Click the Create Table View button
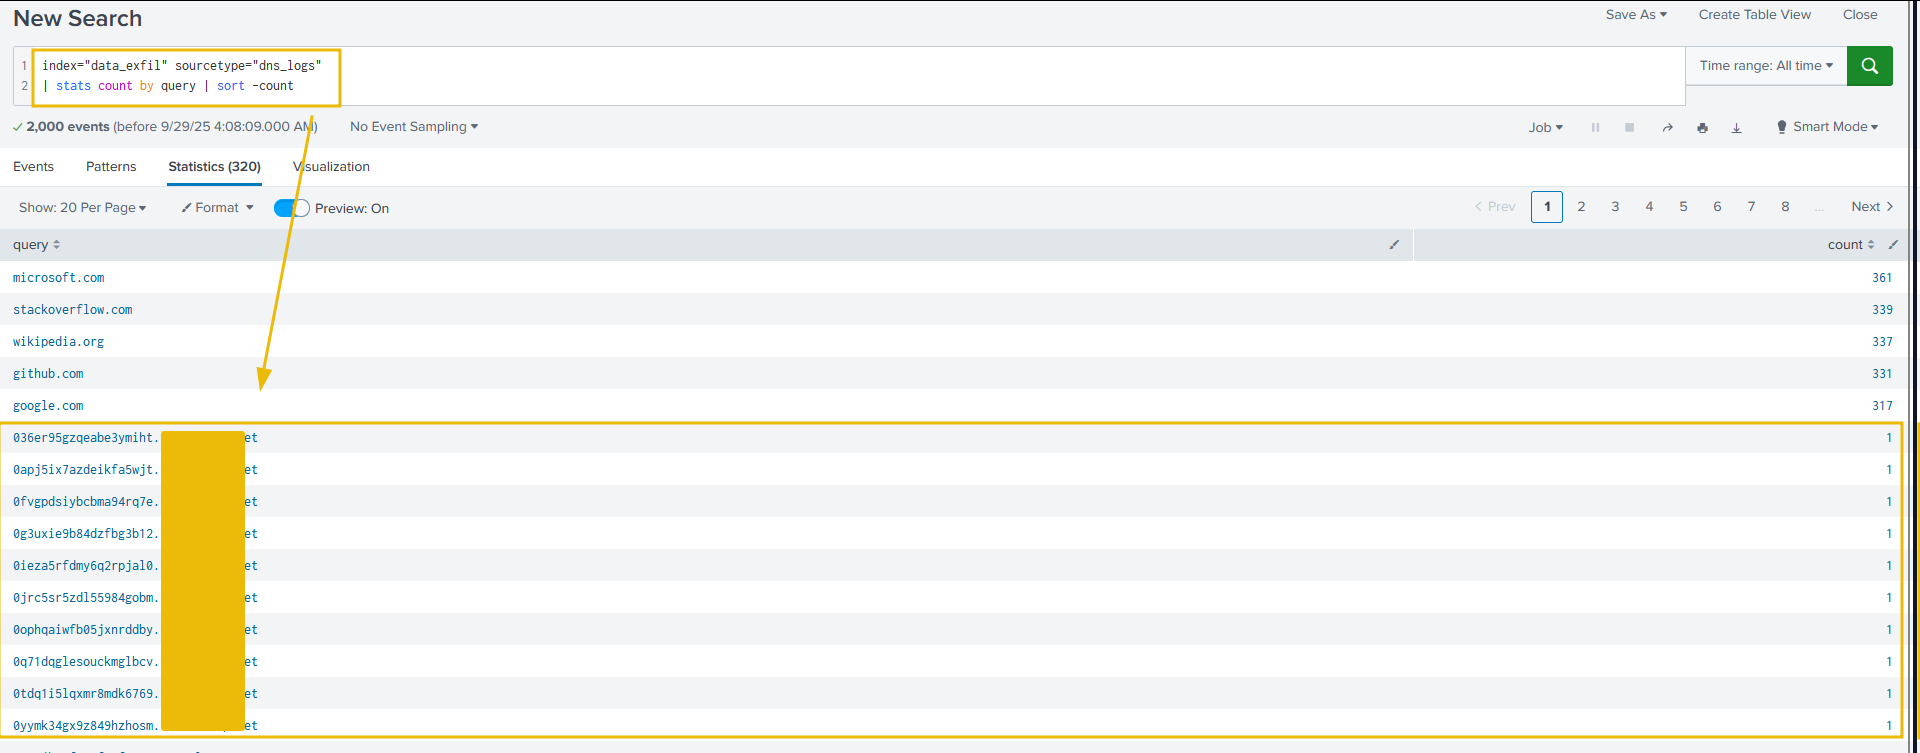1920x753 pixels. [1754, 15]
